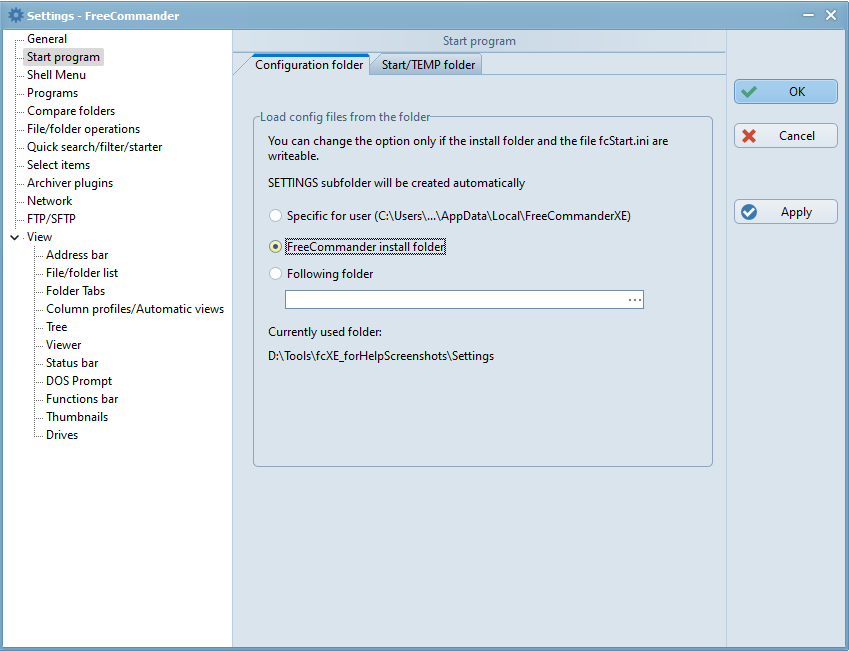849x651 pixels.
Task: Select Shell Menu in the settings tree
Action: tap(56, 75)
